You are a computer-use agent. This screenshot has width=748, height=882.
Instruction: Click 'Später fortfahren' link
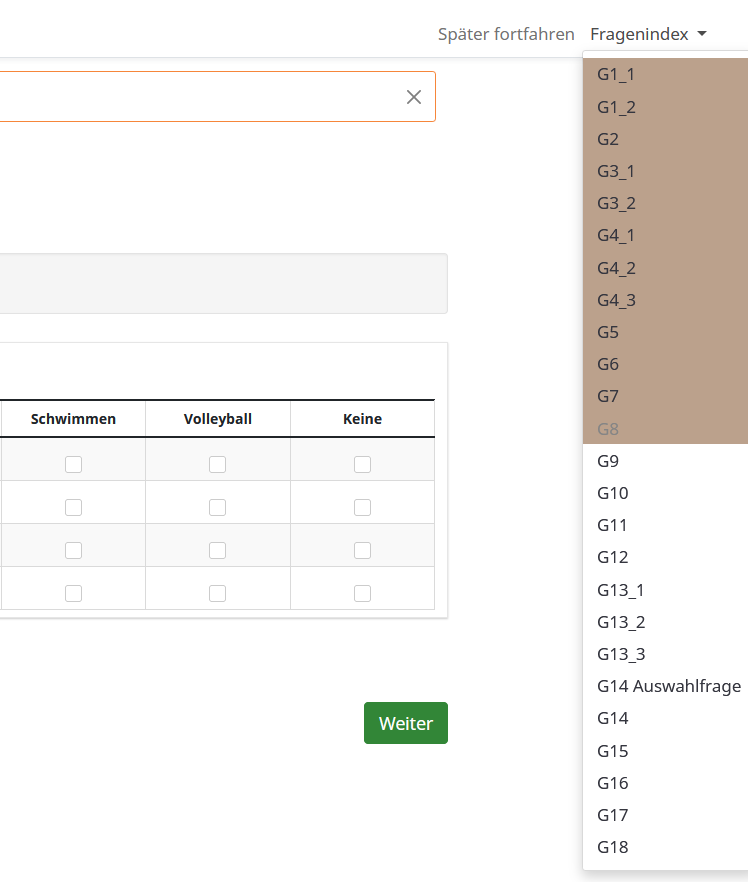tap(506, 34)
